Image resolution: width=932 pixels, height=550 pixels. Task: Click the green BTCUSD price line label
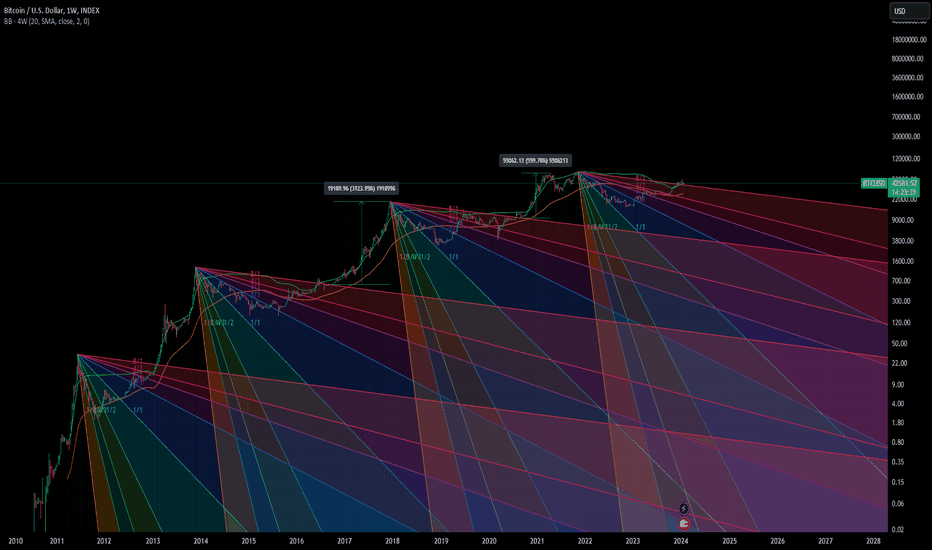(874, 184)
